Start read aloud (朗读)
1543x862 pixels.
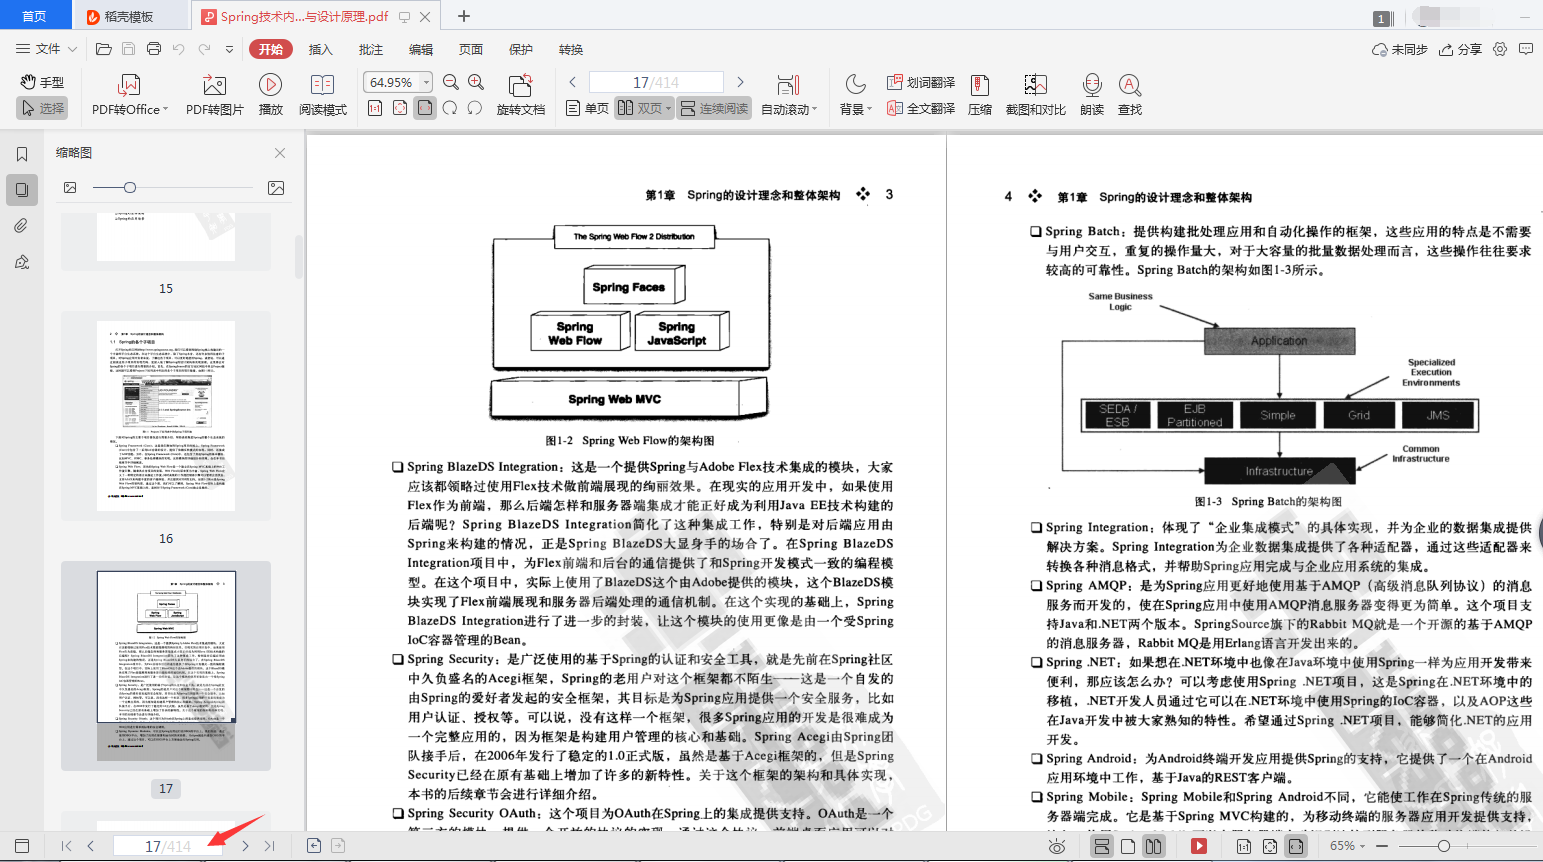pyautogui.click(x=1092, y=96)
